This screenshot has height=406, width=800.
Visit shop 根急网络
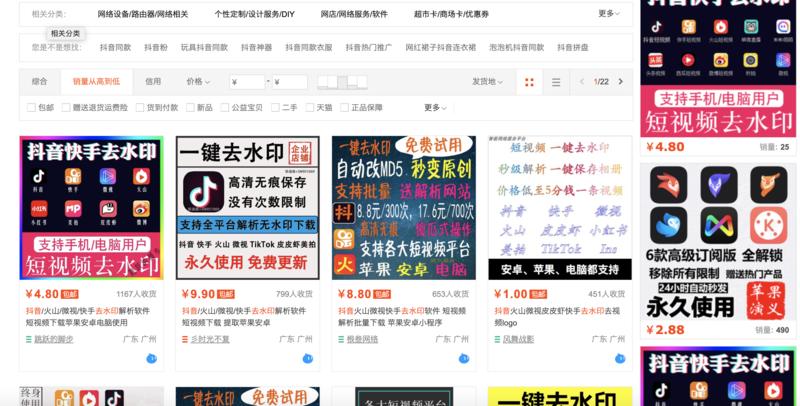(362, 339)
